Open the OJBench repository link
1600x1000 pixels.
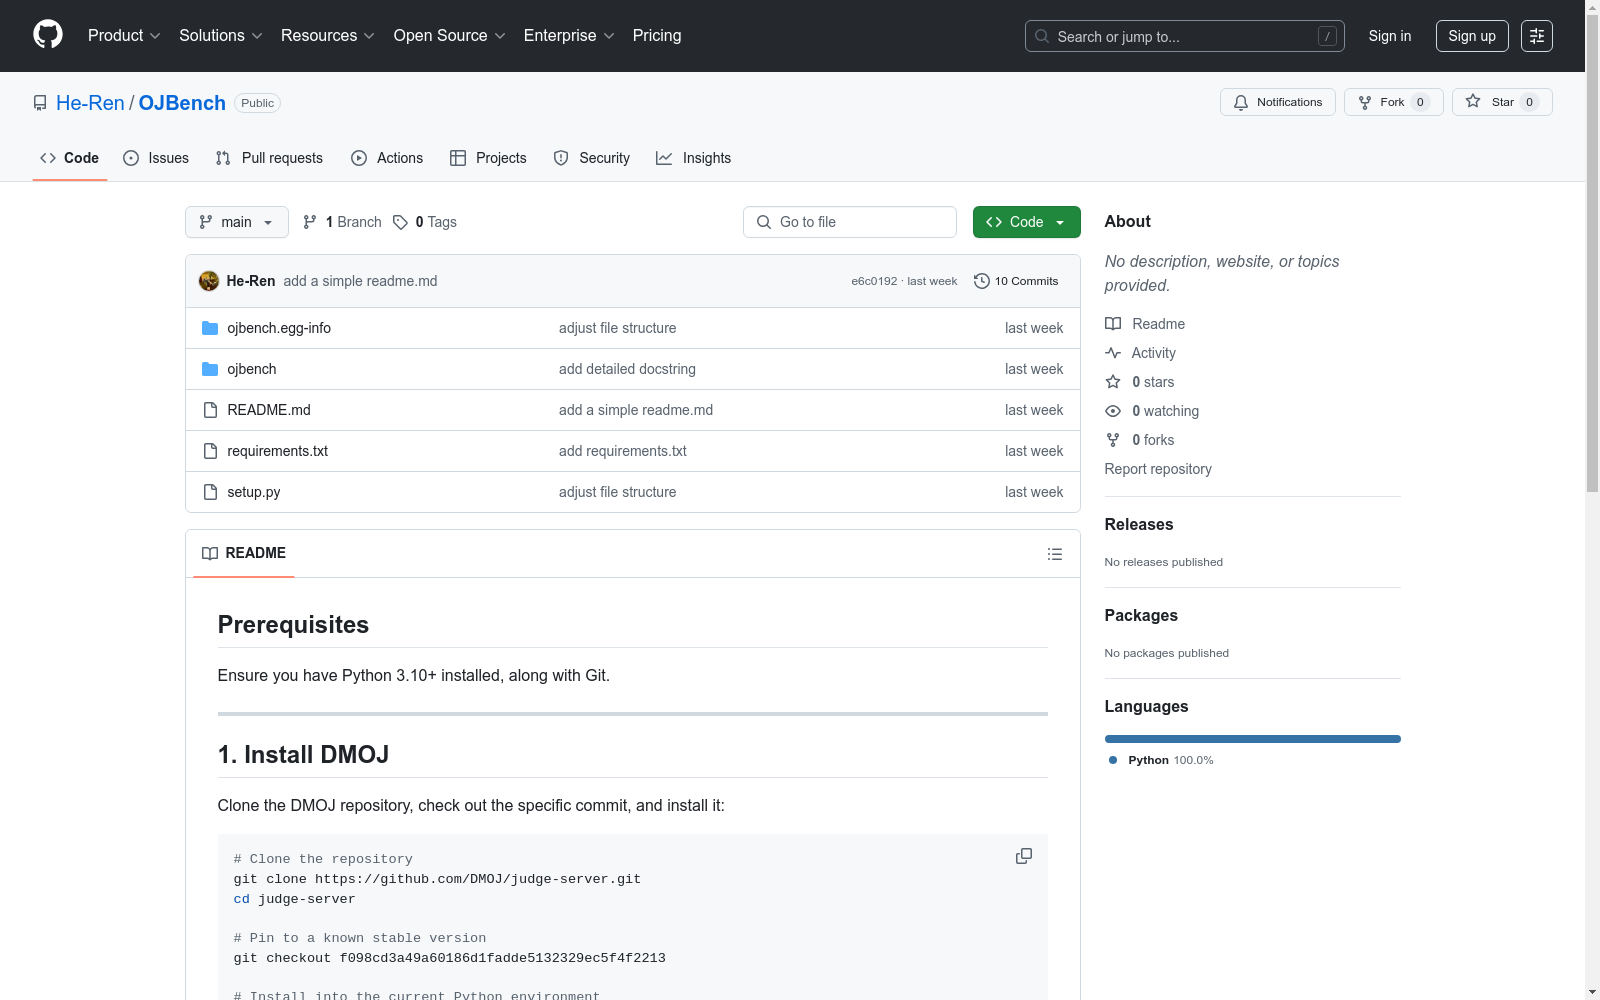click(x=182, y=103)
